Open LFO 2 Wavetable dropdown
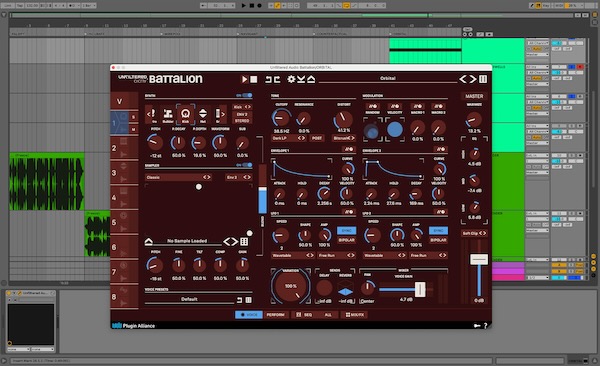This screenshot has width=600, height=366. click(x=385, y=255)
